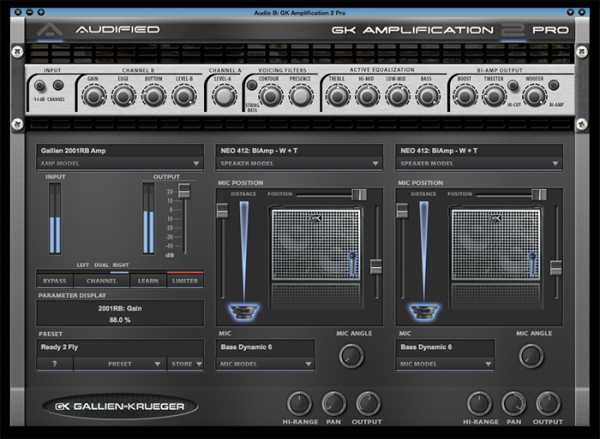Click the 'Gallien 2001RB Amp' model name
The width and height of the screenshot is (600, 439).
coord(73,150)
